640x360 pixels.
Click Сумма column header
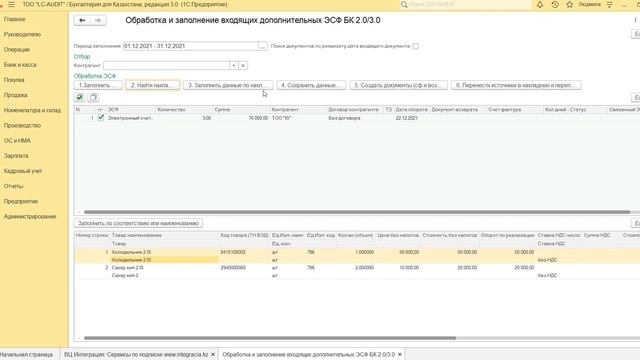[242, 110]
